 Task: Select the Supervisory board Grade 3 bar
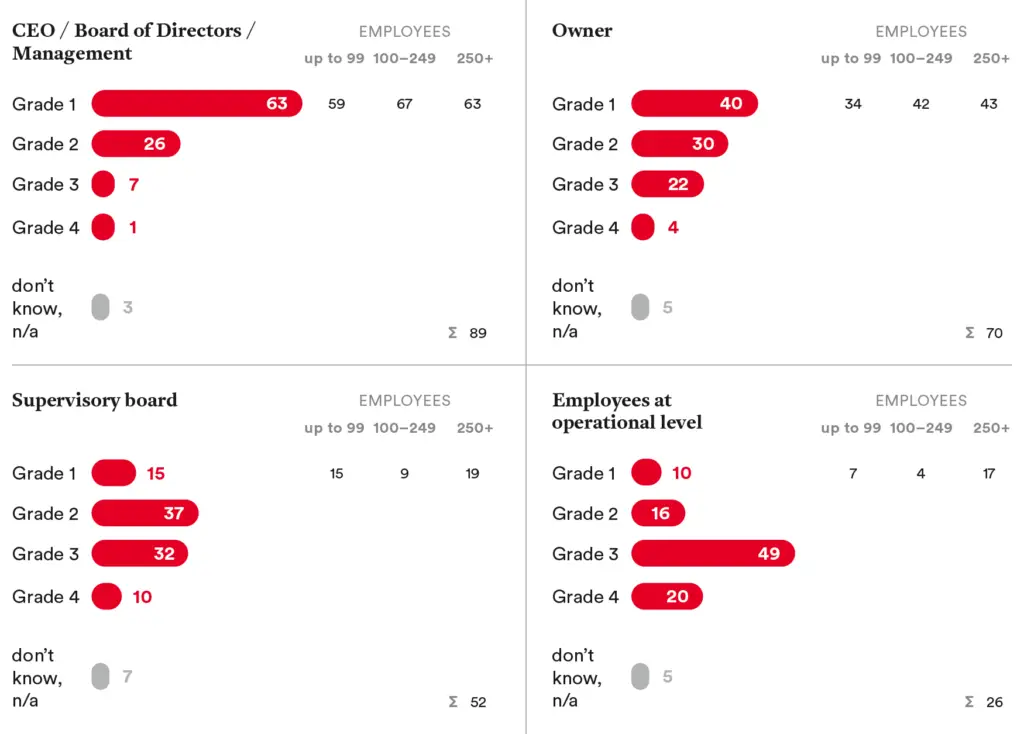[139, 554]
